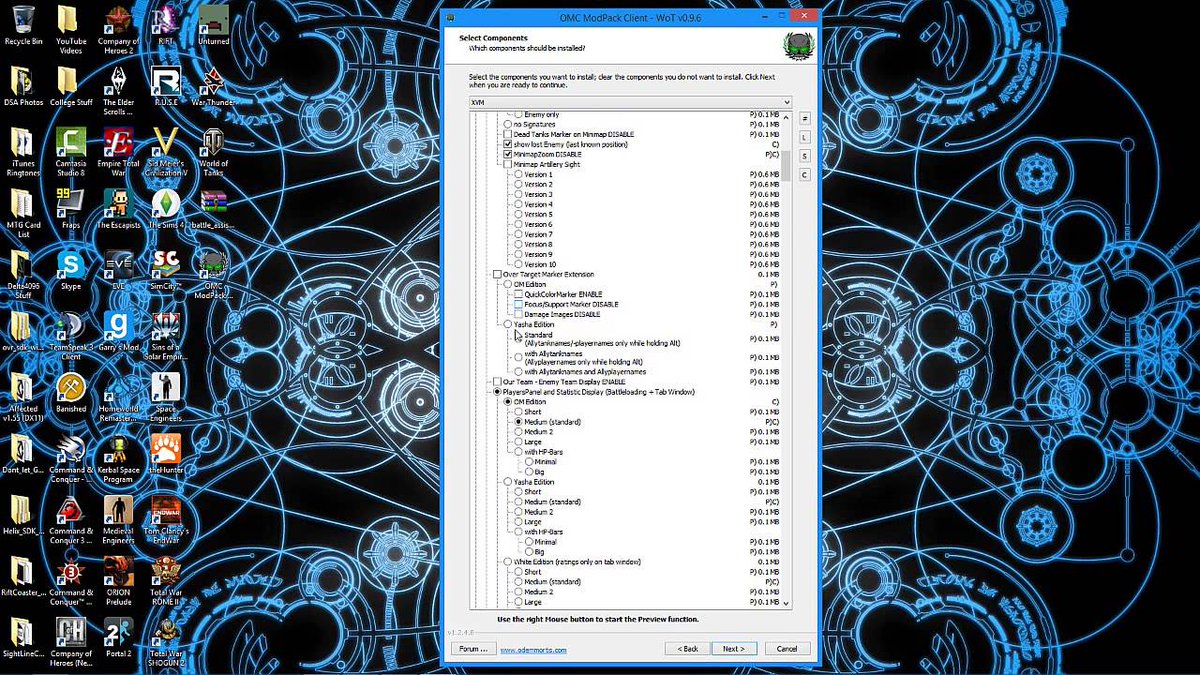1200x675 pixels.
Task: Click the 'L' side button beside list
Action: pyautogui.click(x=803, y=137)
